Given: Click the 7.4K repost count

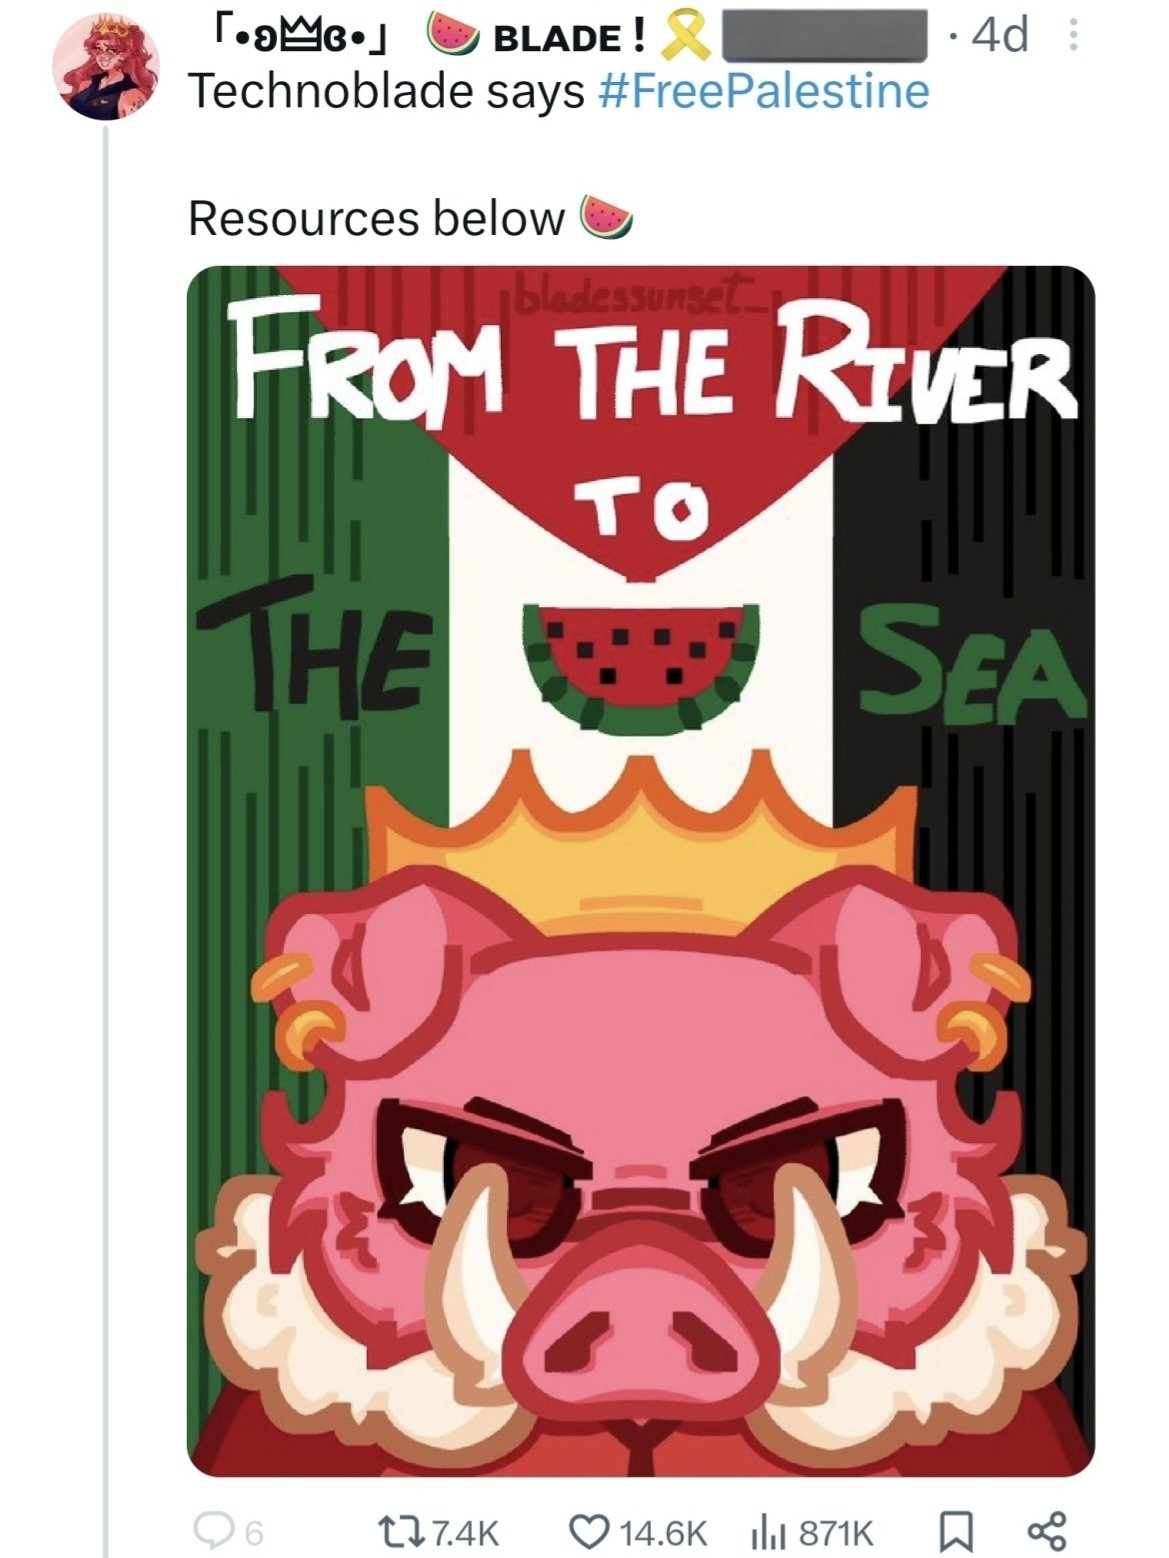Looking at the screenshot, I should (x=462, y=1531).
